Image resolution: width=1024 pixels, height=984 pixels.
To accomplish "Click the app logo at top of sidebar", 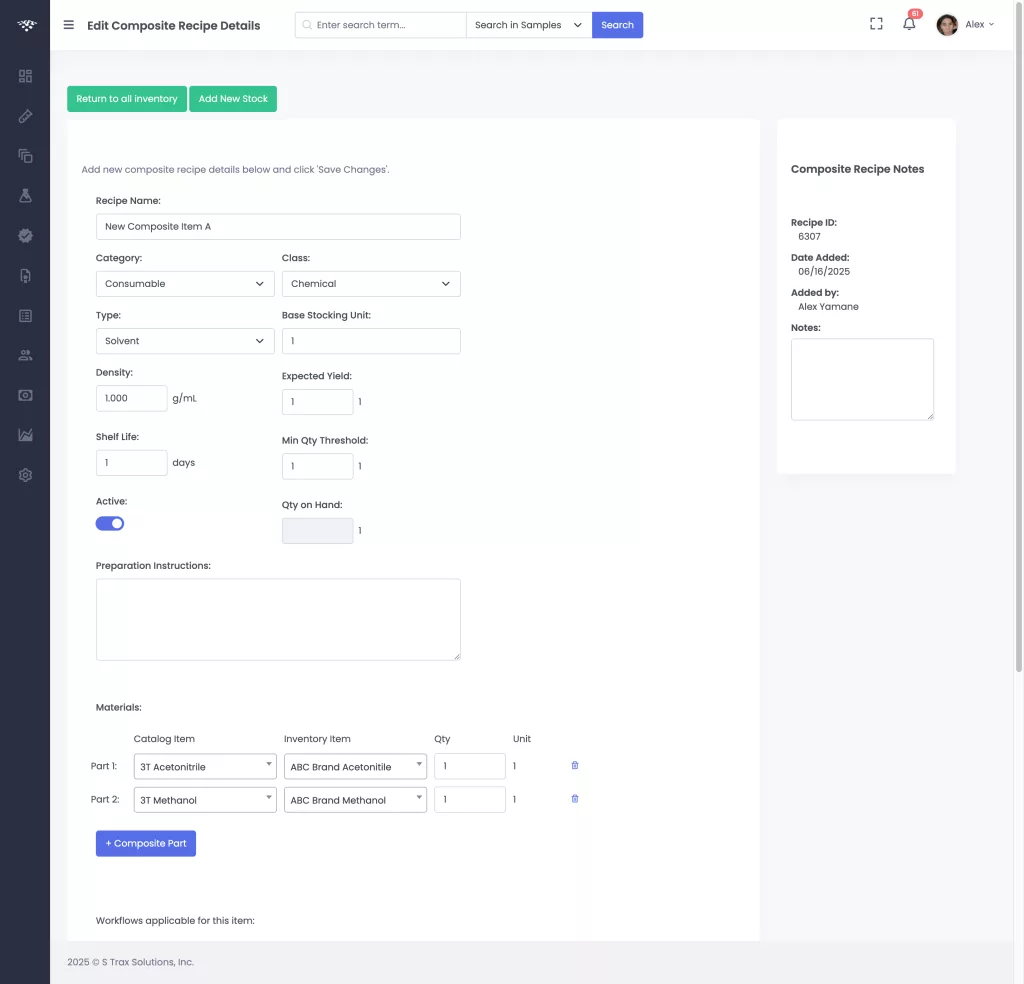I will (x=26, y=25).
